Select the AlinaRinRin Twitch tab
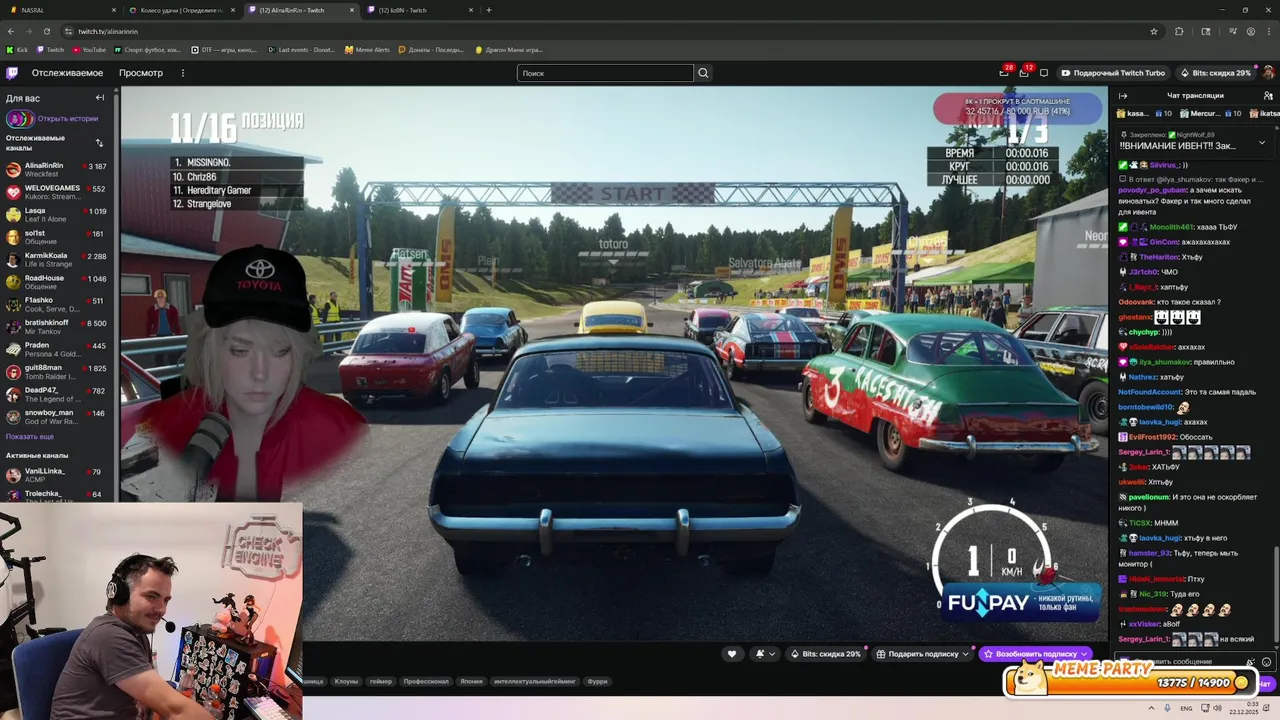 [301, 10]
